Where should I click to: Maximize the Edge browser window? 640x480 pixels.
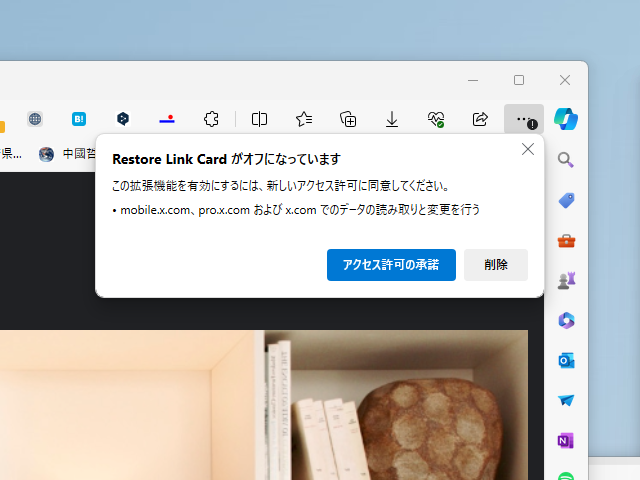(519, 80)
